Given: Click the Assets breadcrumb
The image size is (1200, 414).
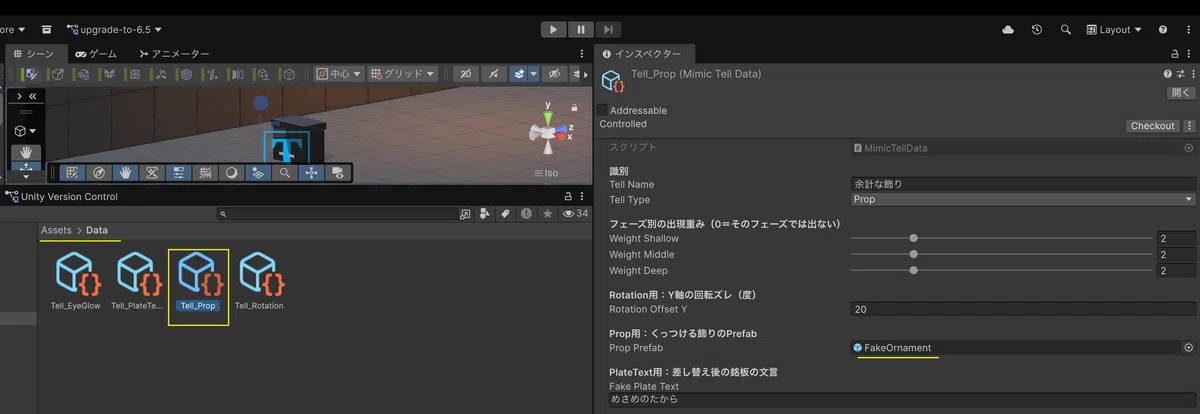Looking at the screenshot, I should coord(56,230).
